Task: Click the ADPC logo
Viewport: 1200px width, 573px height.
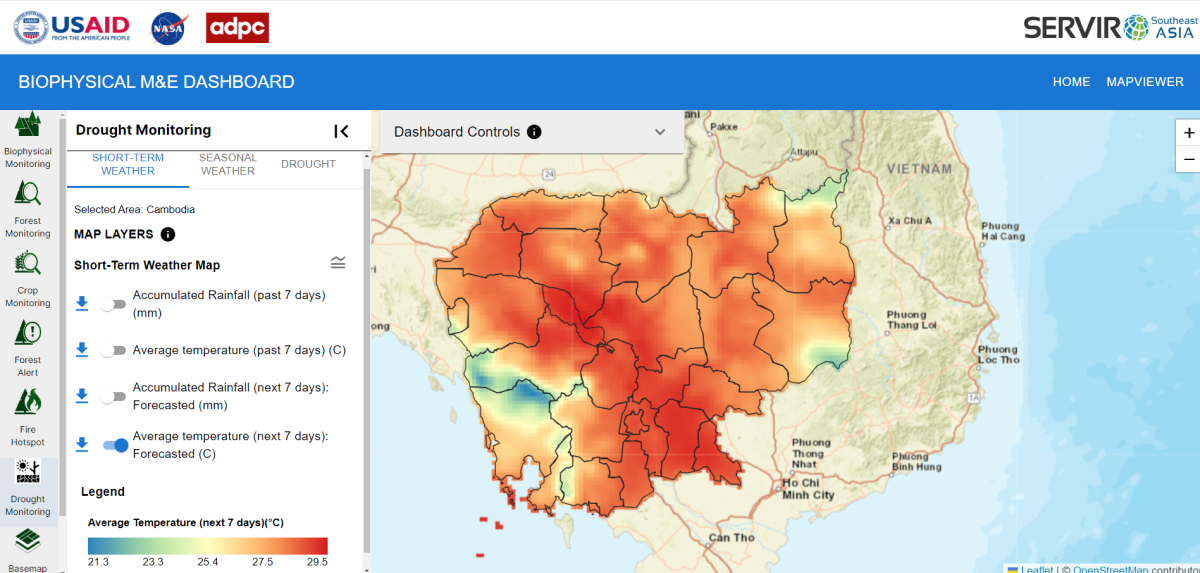Action: [x=237, y=28]
